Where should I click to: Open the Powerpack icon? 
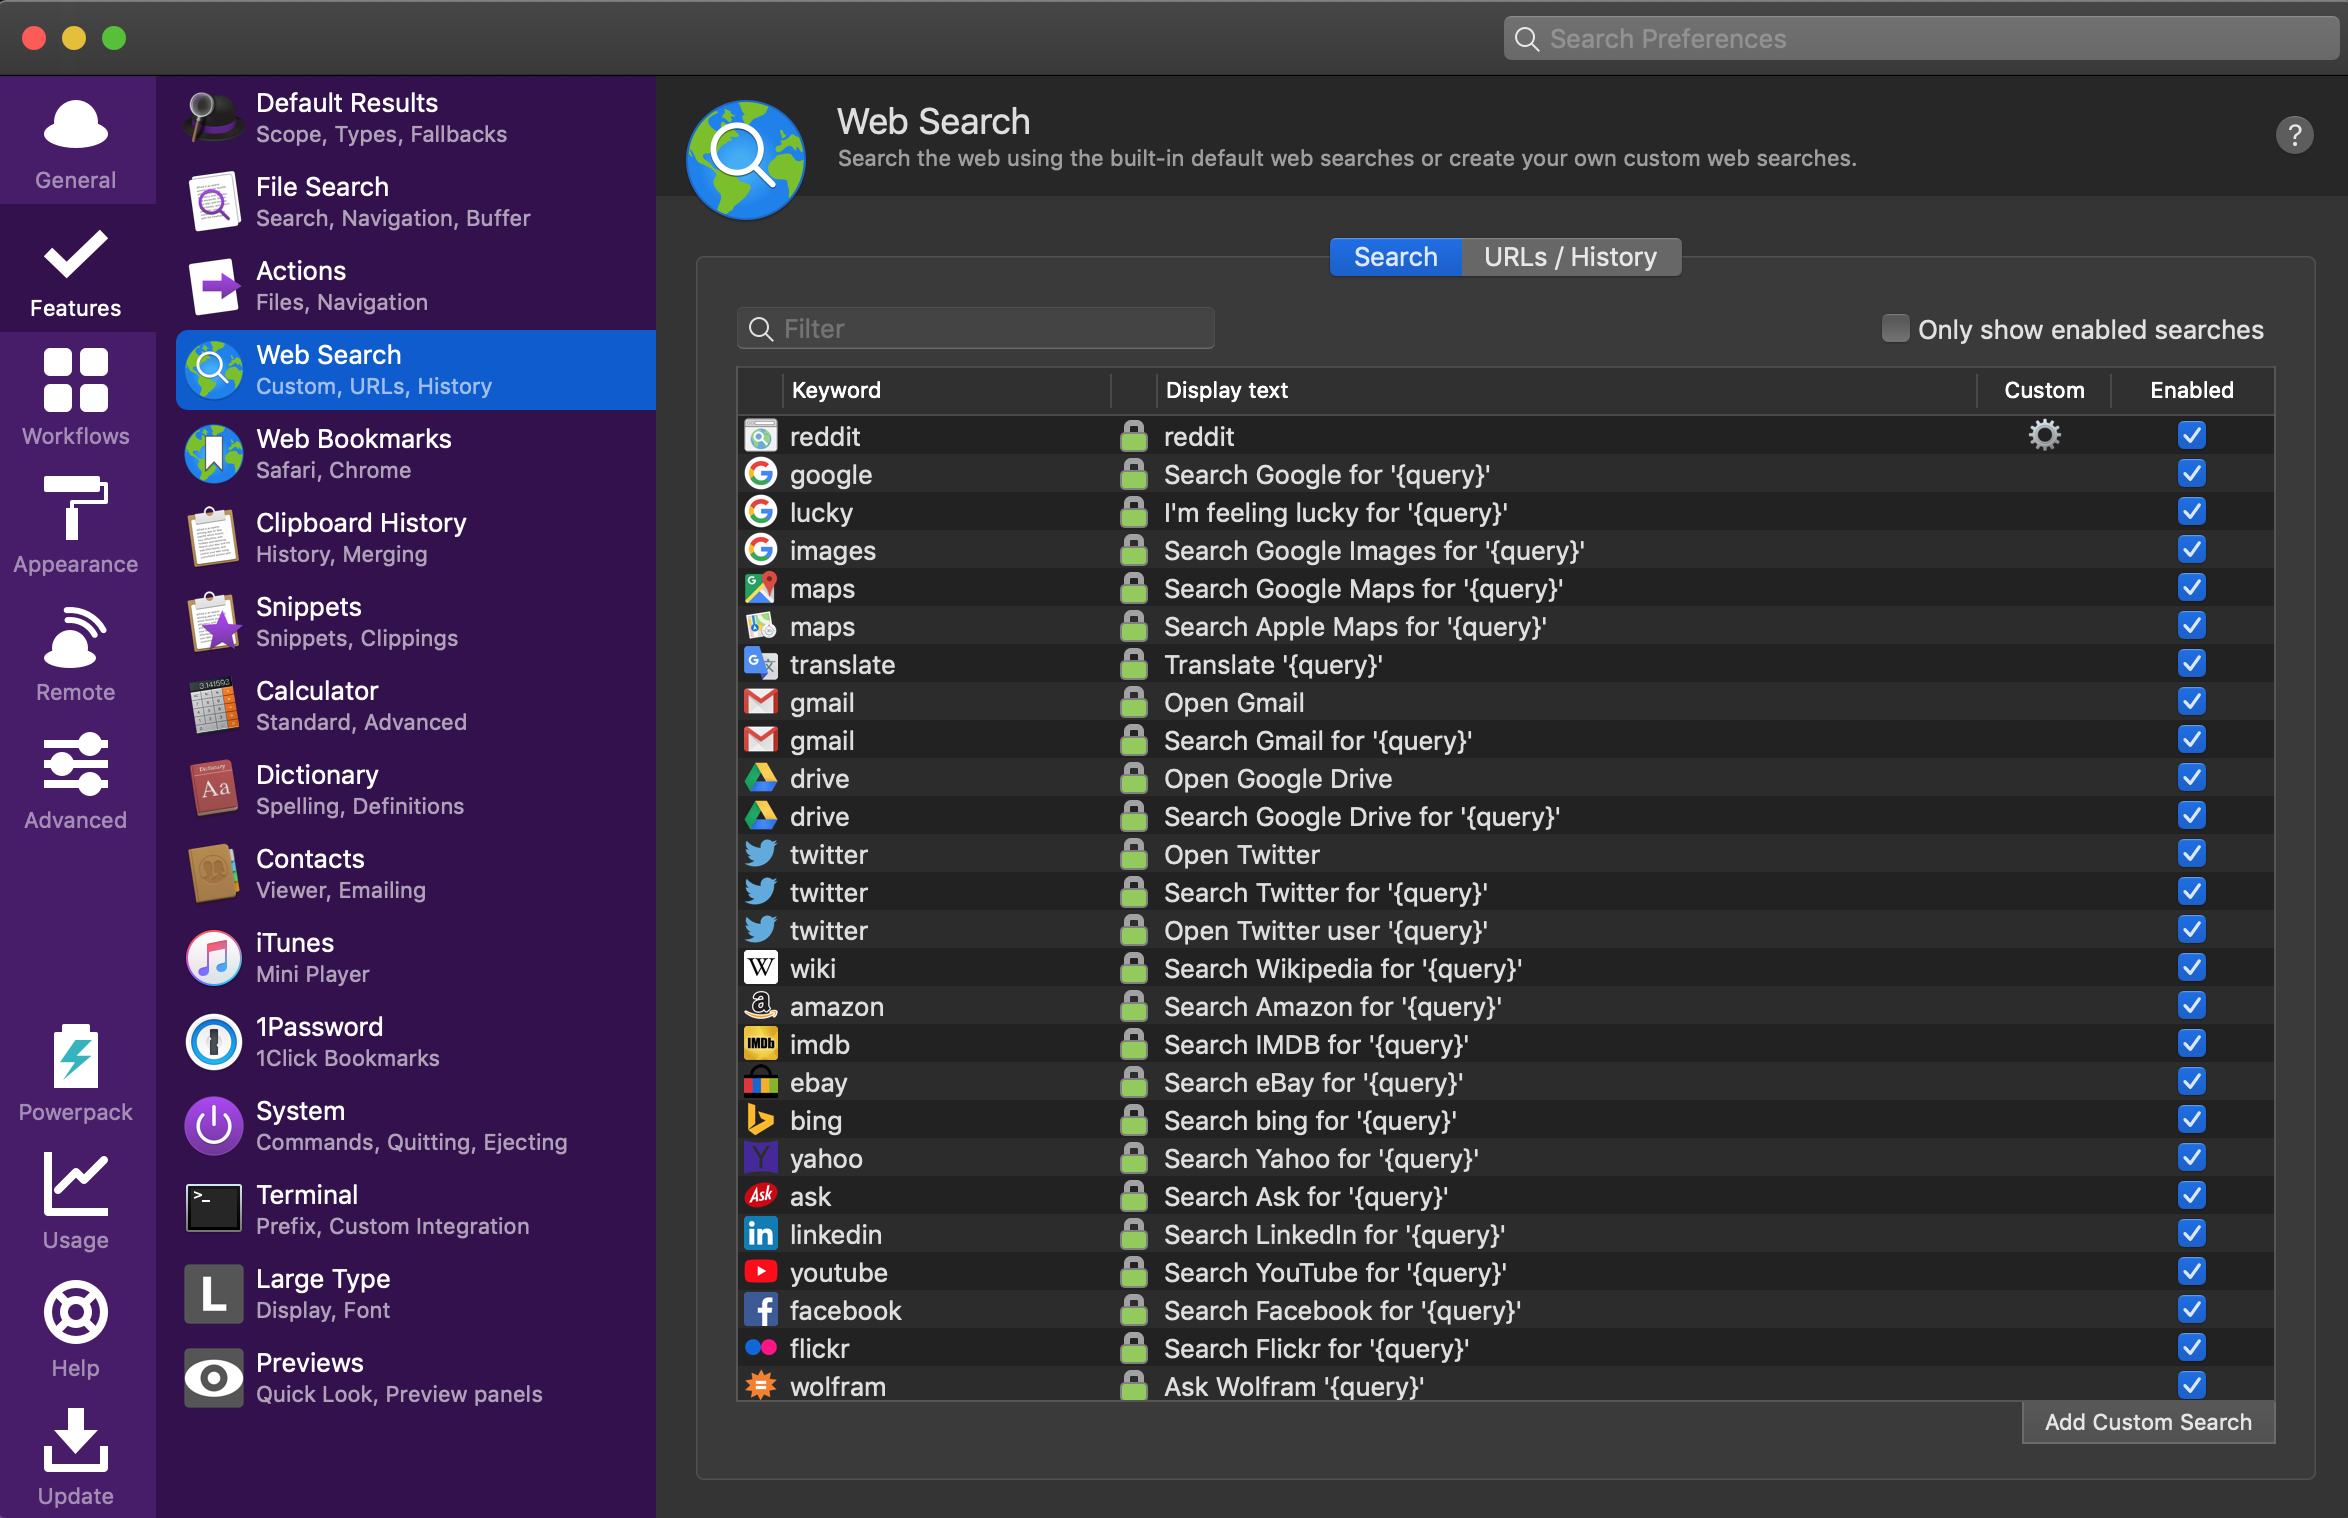tap(76, 1057)
